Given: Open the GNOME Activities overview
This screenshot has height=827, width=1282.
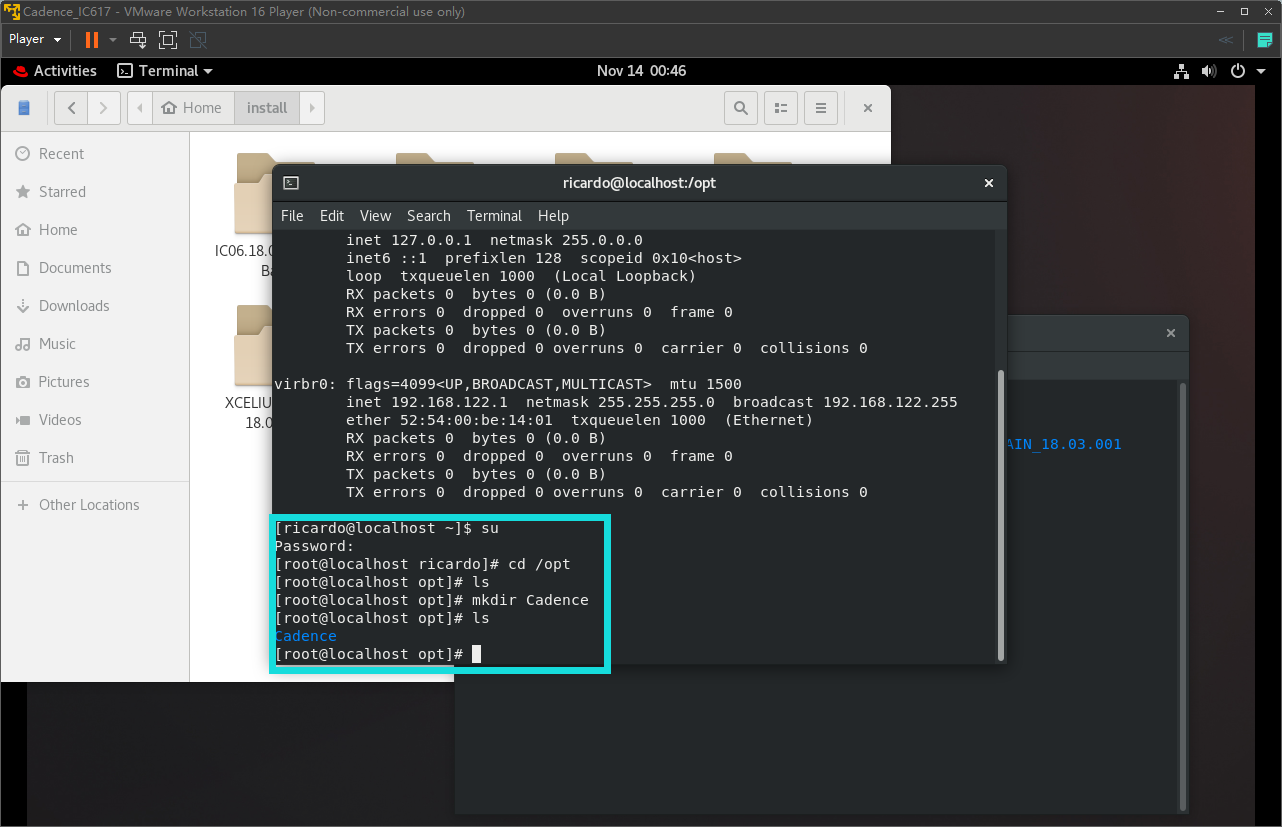Looking at the screenshot, I should pos(55,71).
